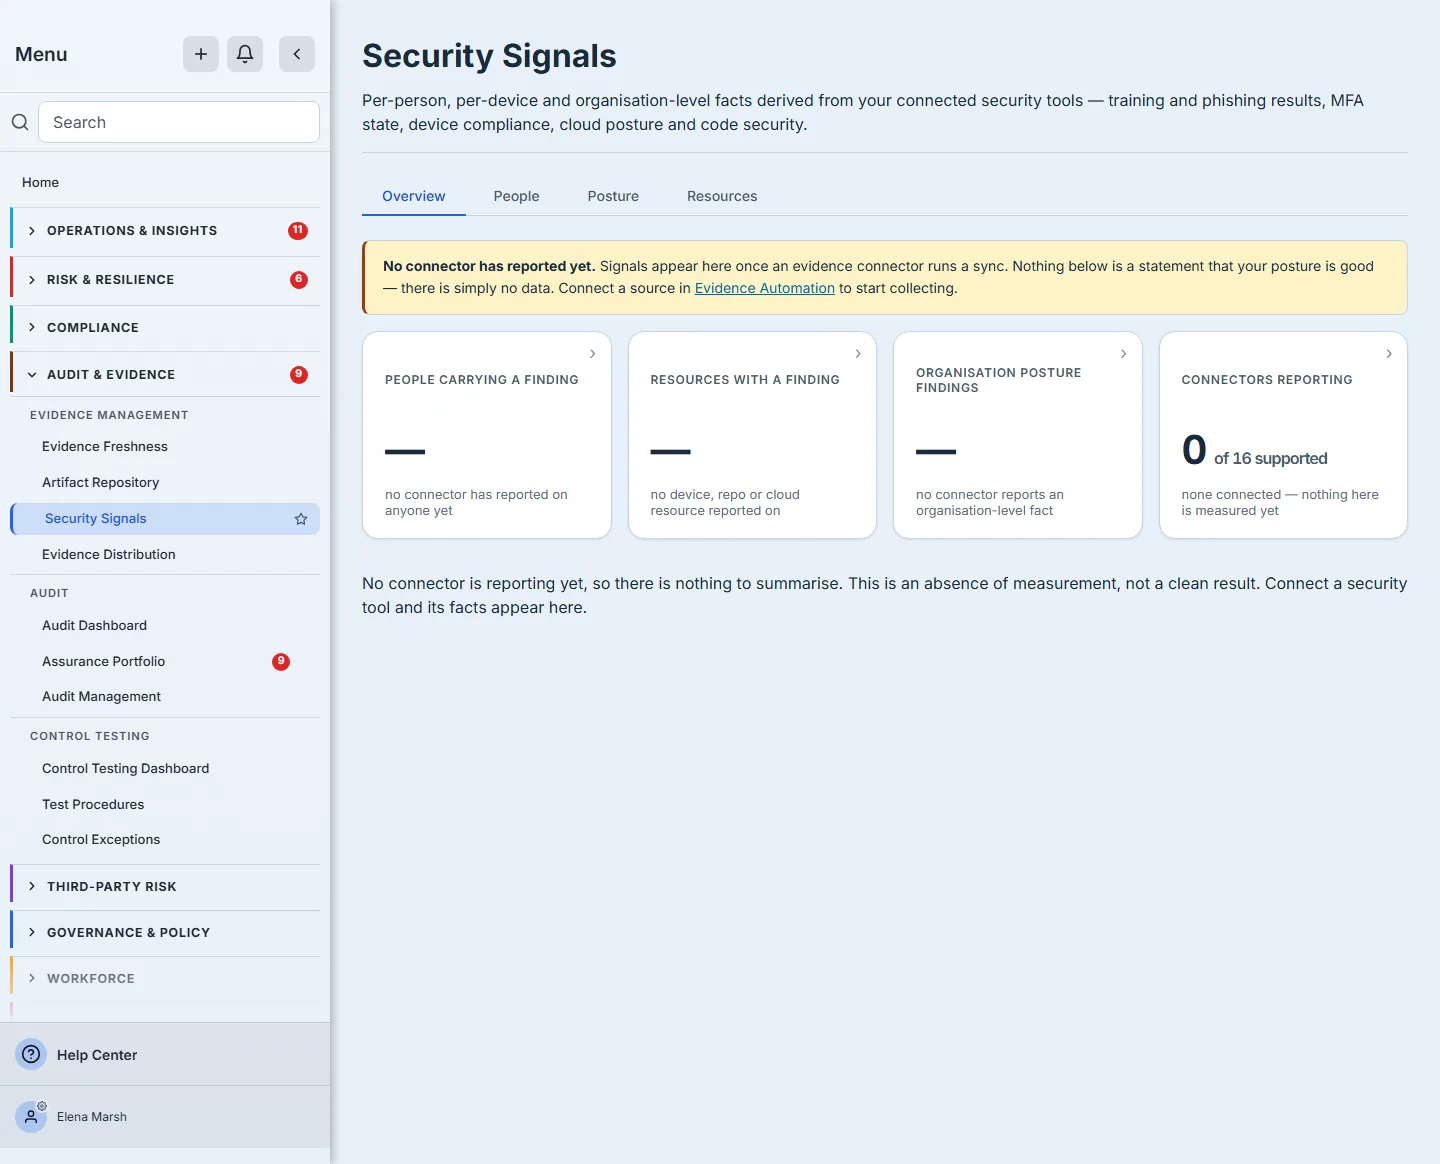This screenshot has height=1164, width=1440.
Task: Switch to the Resources tab
Action: 722,196
